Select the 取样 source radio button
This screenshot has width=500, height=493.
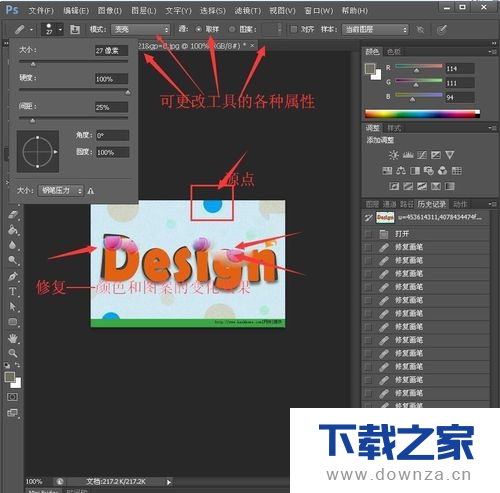(x=199, y=29)
